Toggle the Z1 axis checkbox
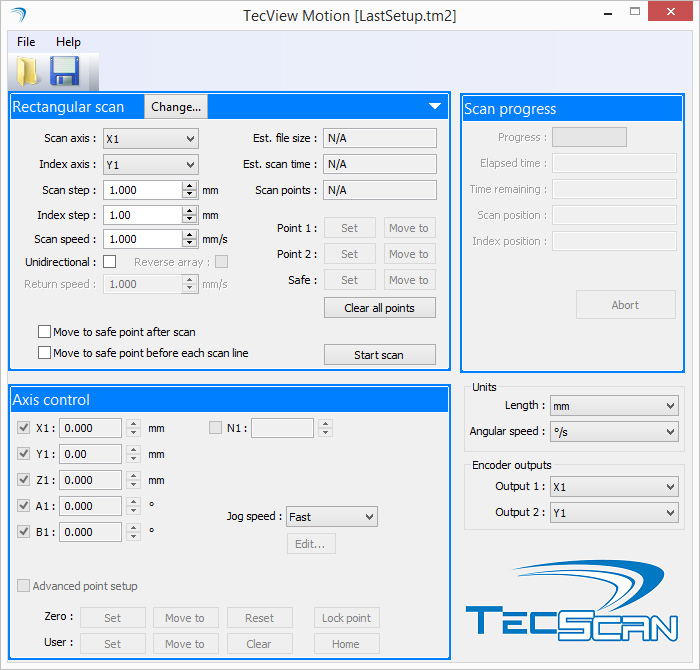 [23, 479]
